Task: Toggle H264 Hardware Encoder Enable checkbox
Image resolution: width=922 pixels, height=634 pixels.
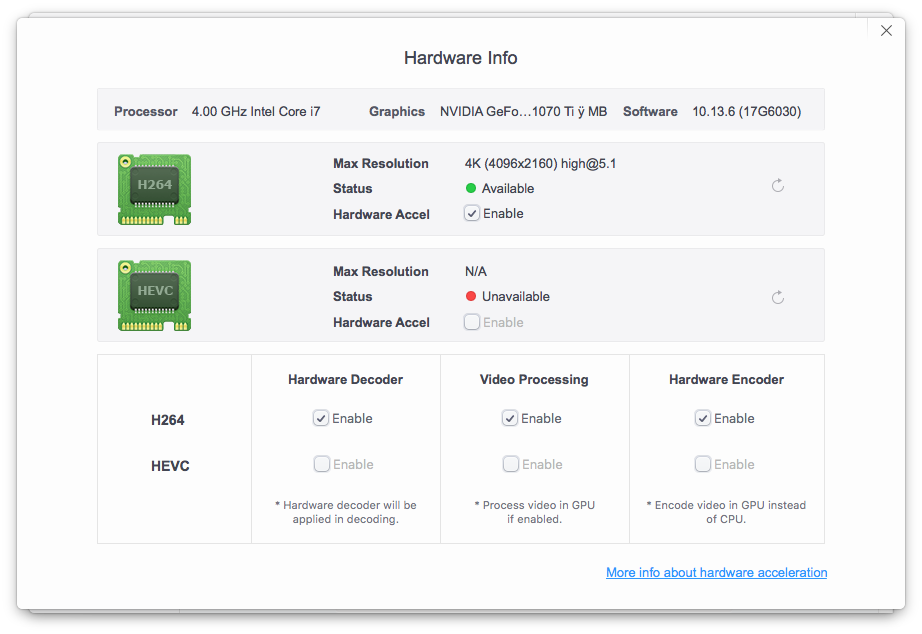Action: tap(703, 418)
